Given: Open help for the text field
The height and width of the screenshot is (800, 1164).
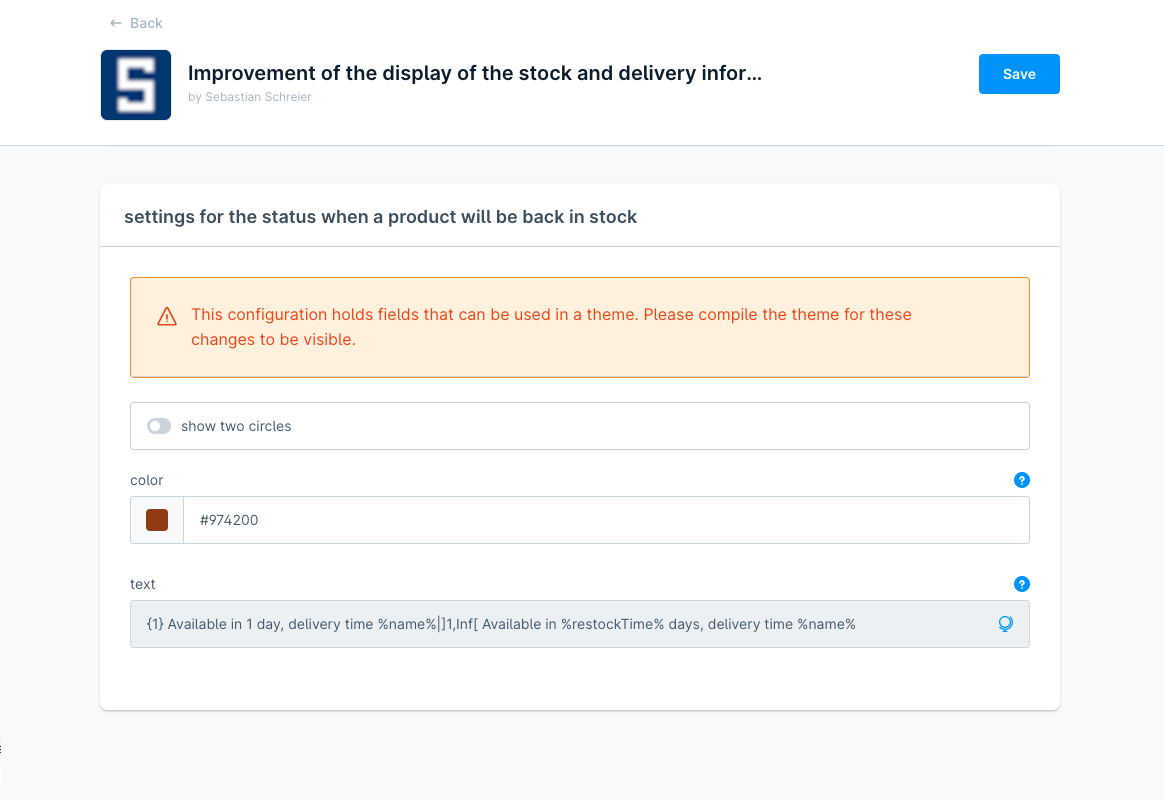Looking at the screenshot, I should tap(1021, 584).
